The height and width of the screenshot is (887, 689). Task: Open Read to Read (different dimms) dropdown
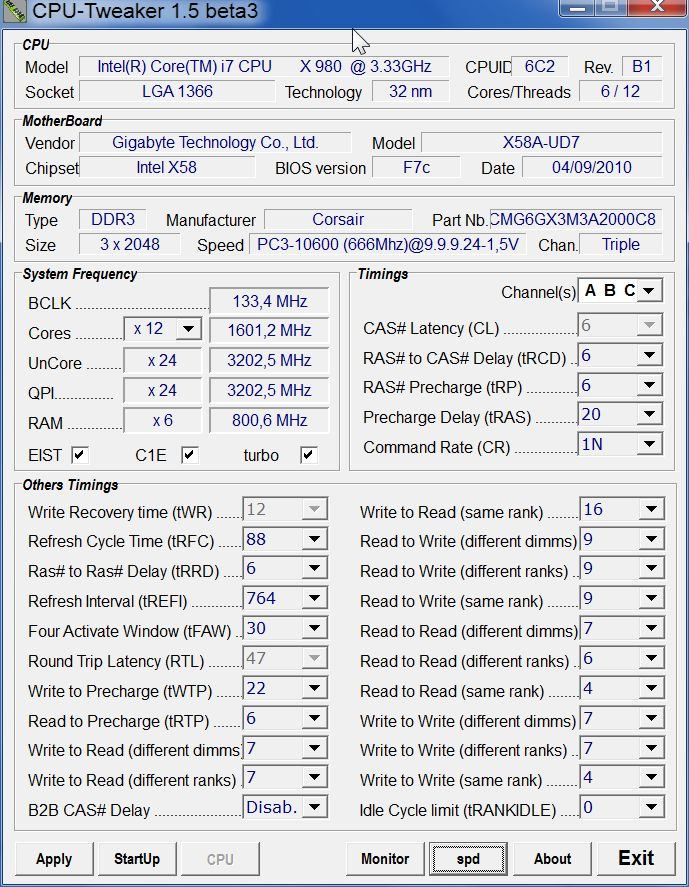click(622, 628)
